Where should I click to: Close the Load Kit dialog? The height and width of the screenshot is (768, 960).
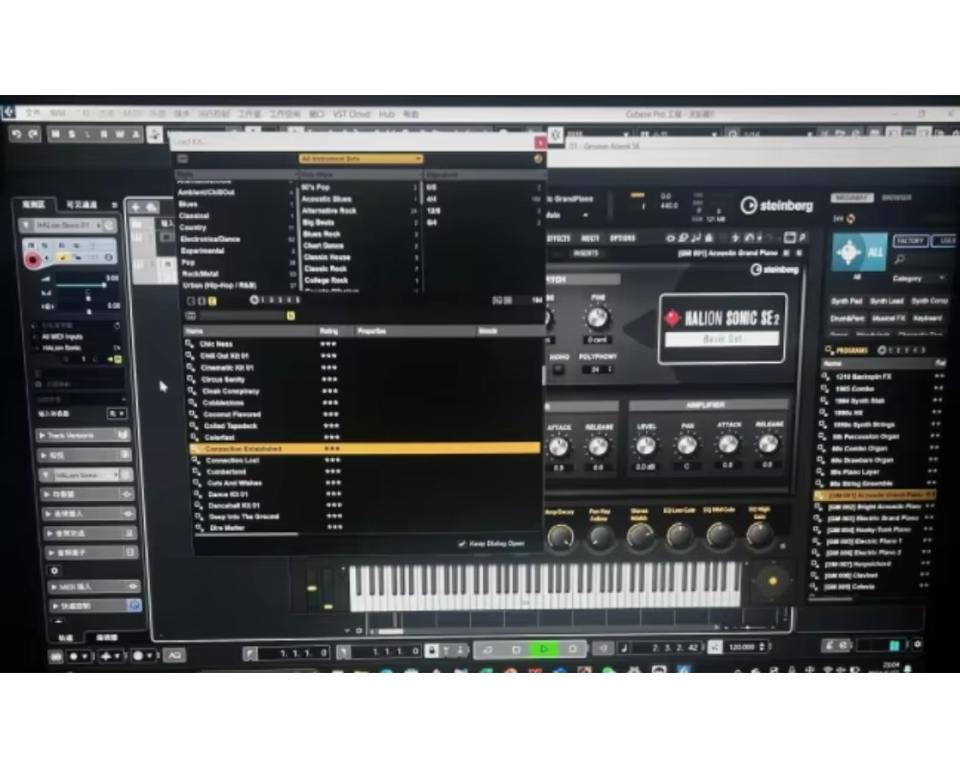pos(540,143)
